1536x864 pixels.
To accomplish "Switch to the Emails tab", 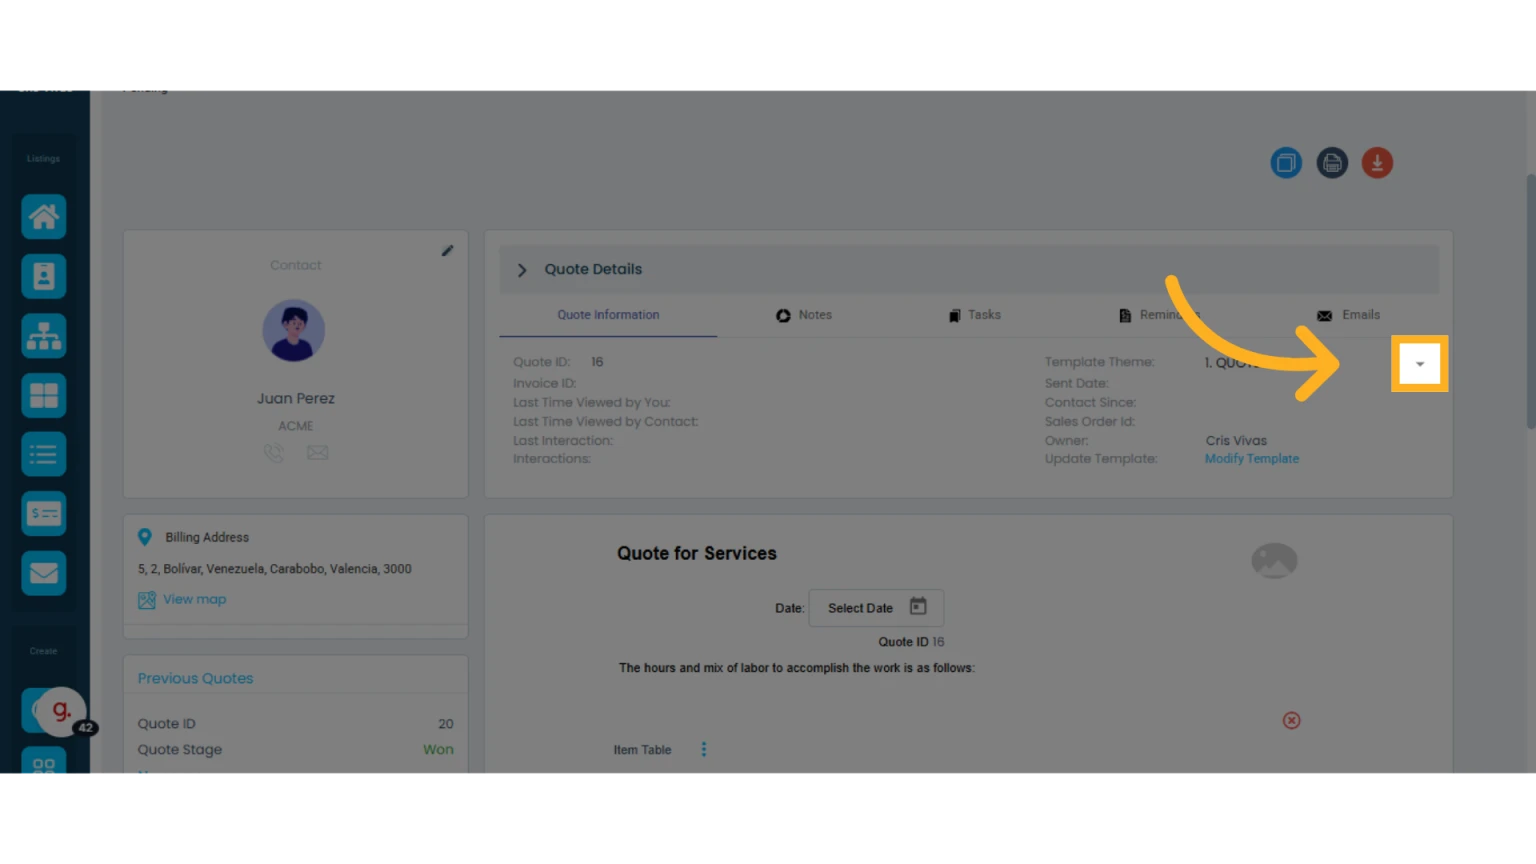I will click(x=1349, y=315).
